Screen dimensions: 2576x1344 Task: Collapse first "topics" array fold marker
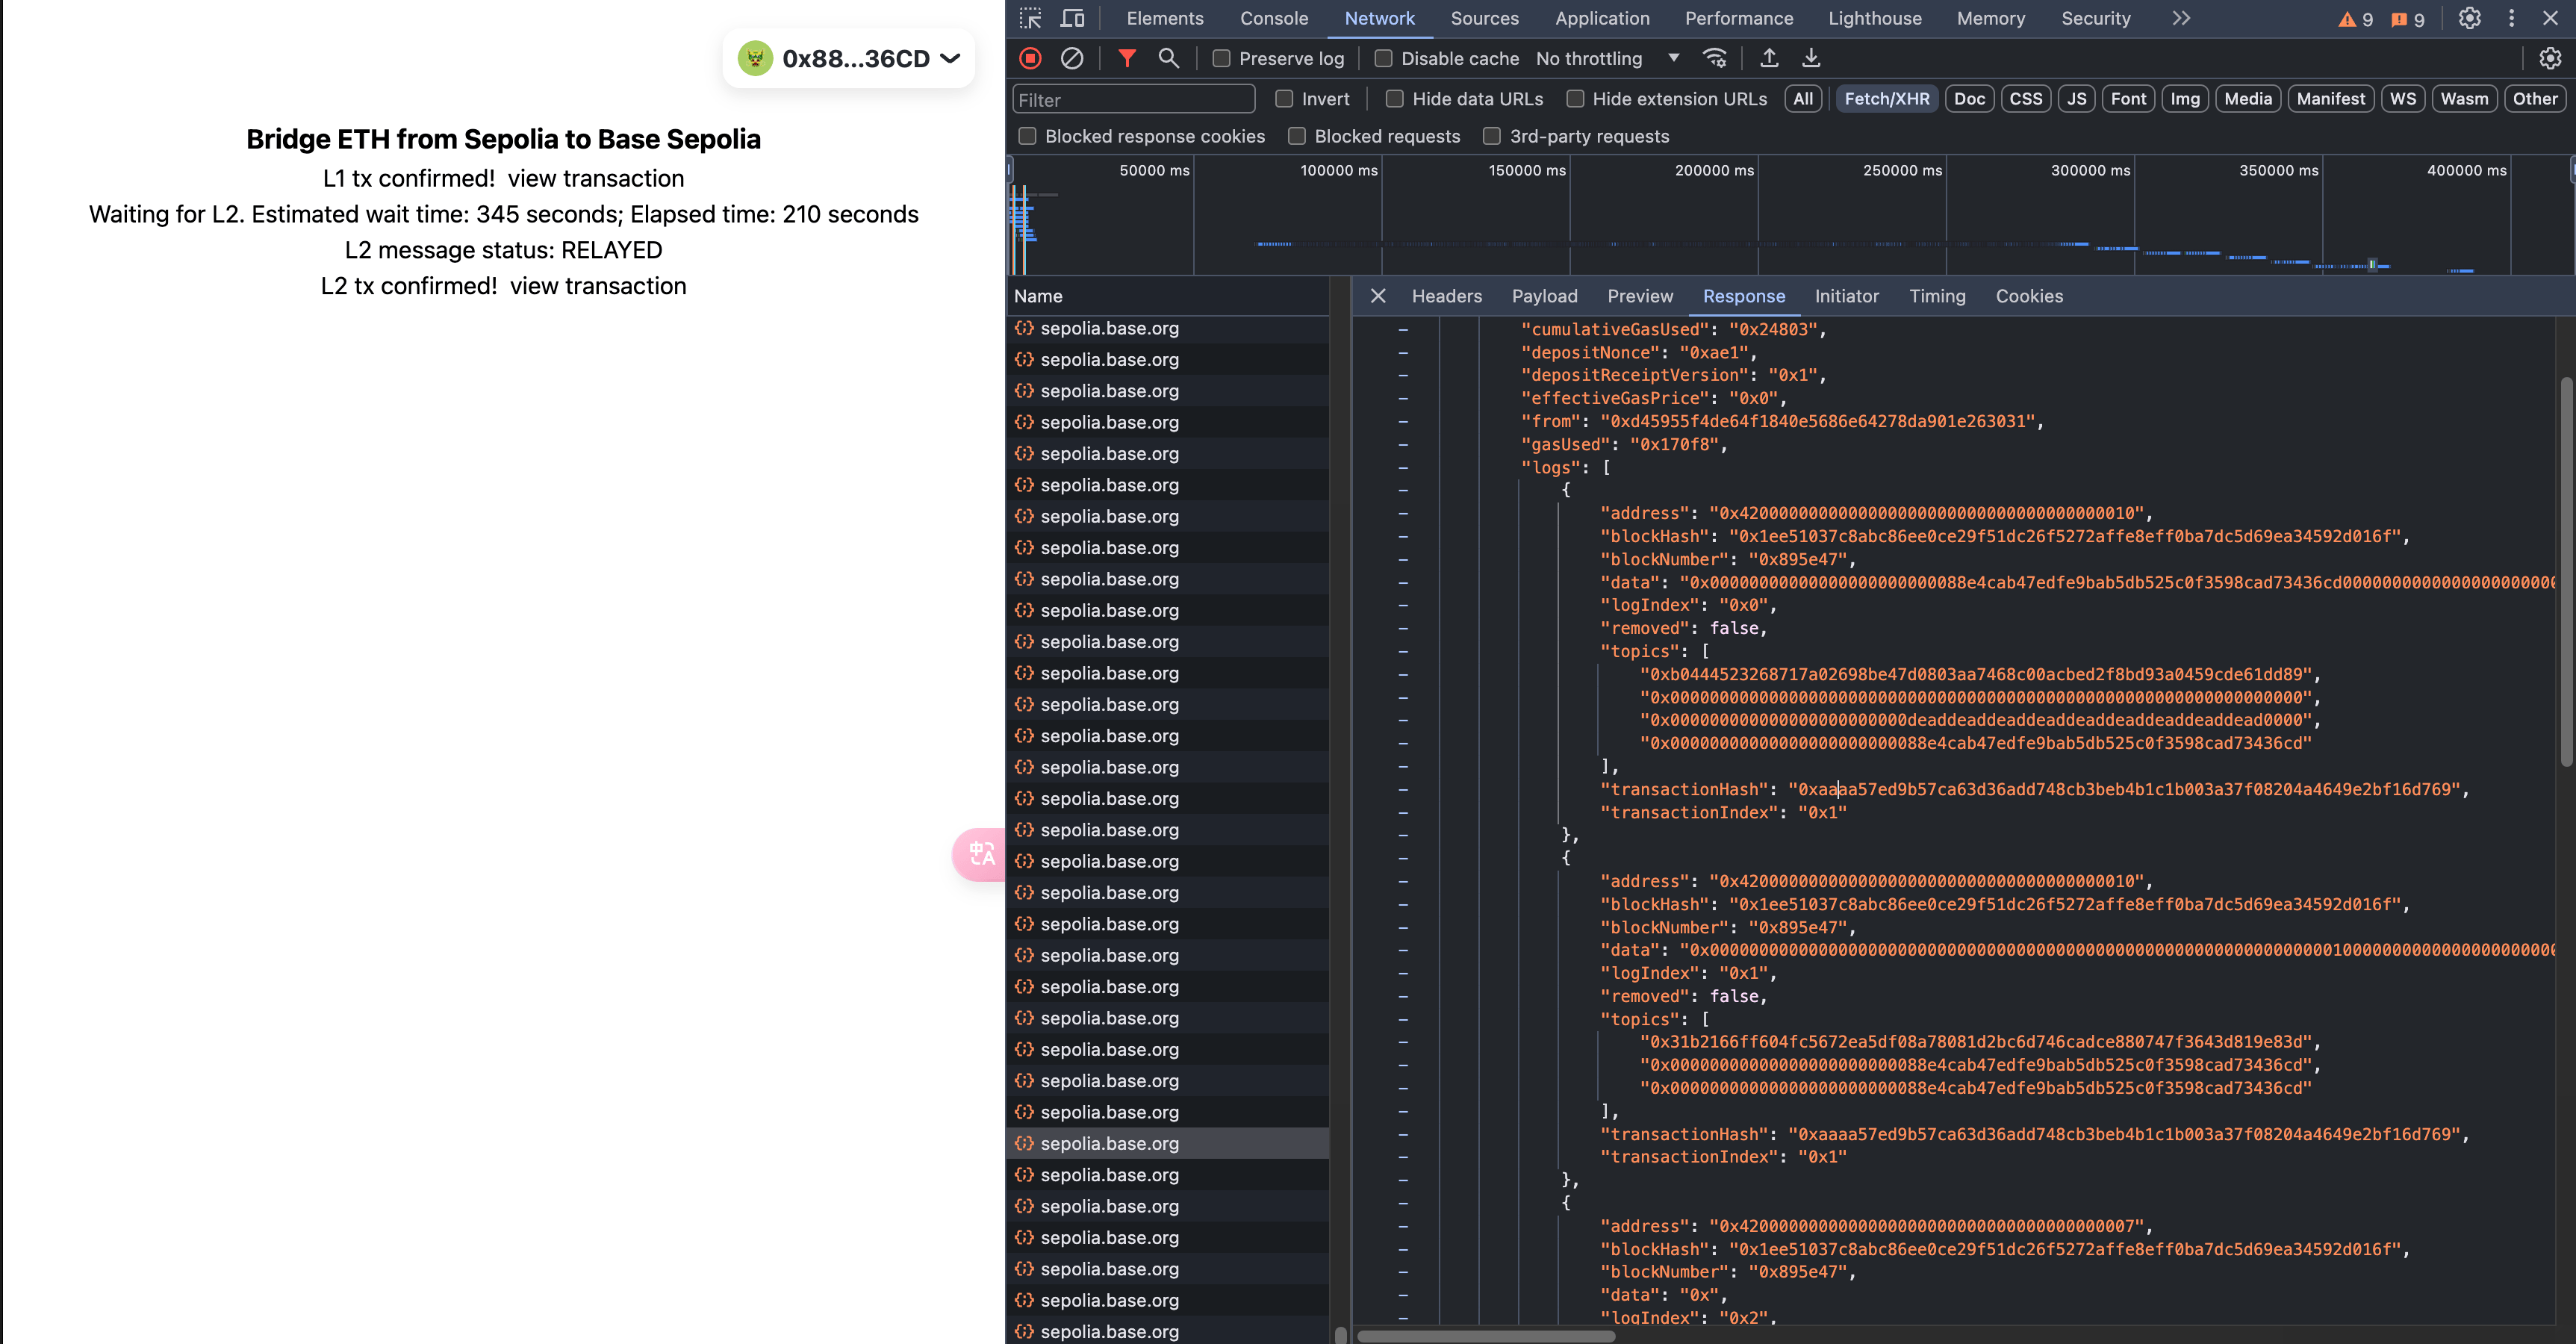pyautogui.click(x=1403, y=651)
